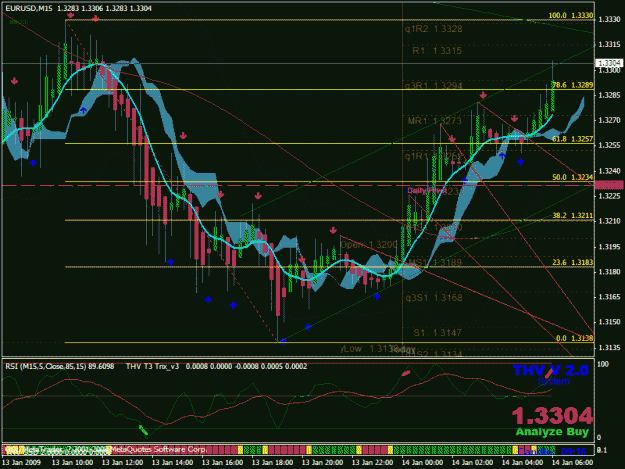
Task: Click the 'S1 1.3147' support label
Action: pyautogui.click(x=437, y=333)
